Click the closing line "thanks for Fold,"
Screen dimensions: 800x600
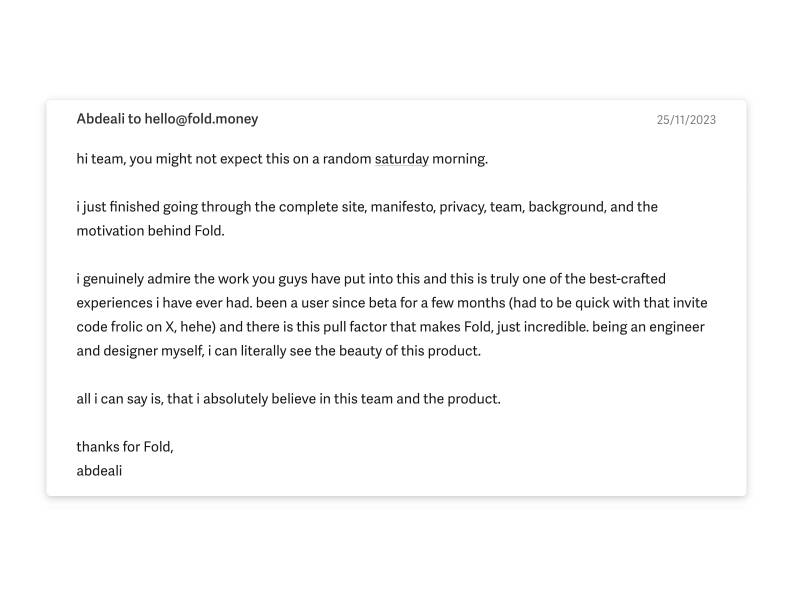[125, 447]
